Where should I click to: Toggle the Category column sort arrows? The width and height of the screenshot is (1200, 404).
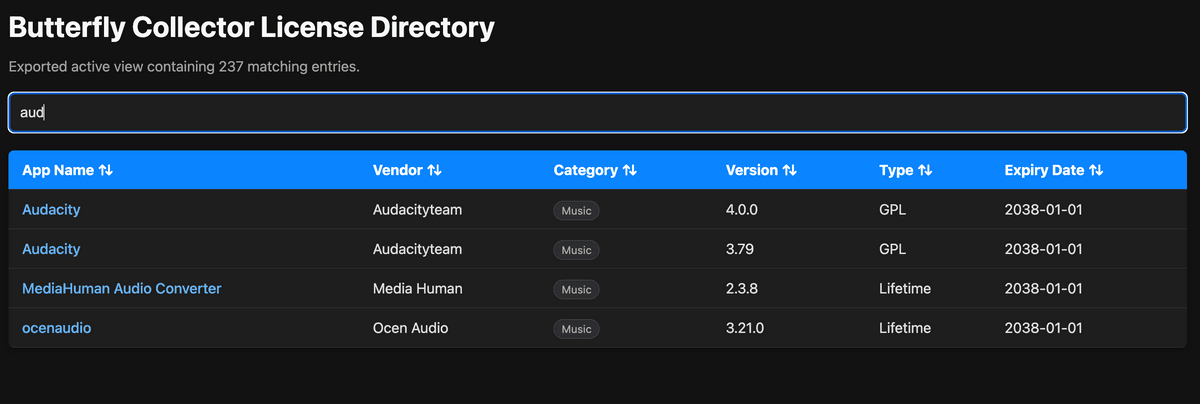pyautogui.click(x=629, y=170)
